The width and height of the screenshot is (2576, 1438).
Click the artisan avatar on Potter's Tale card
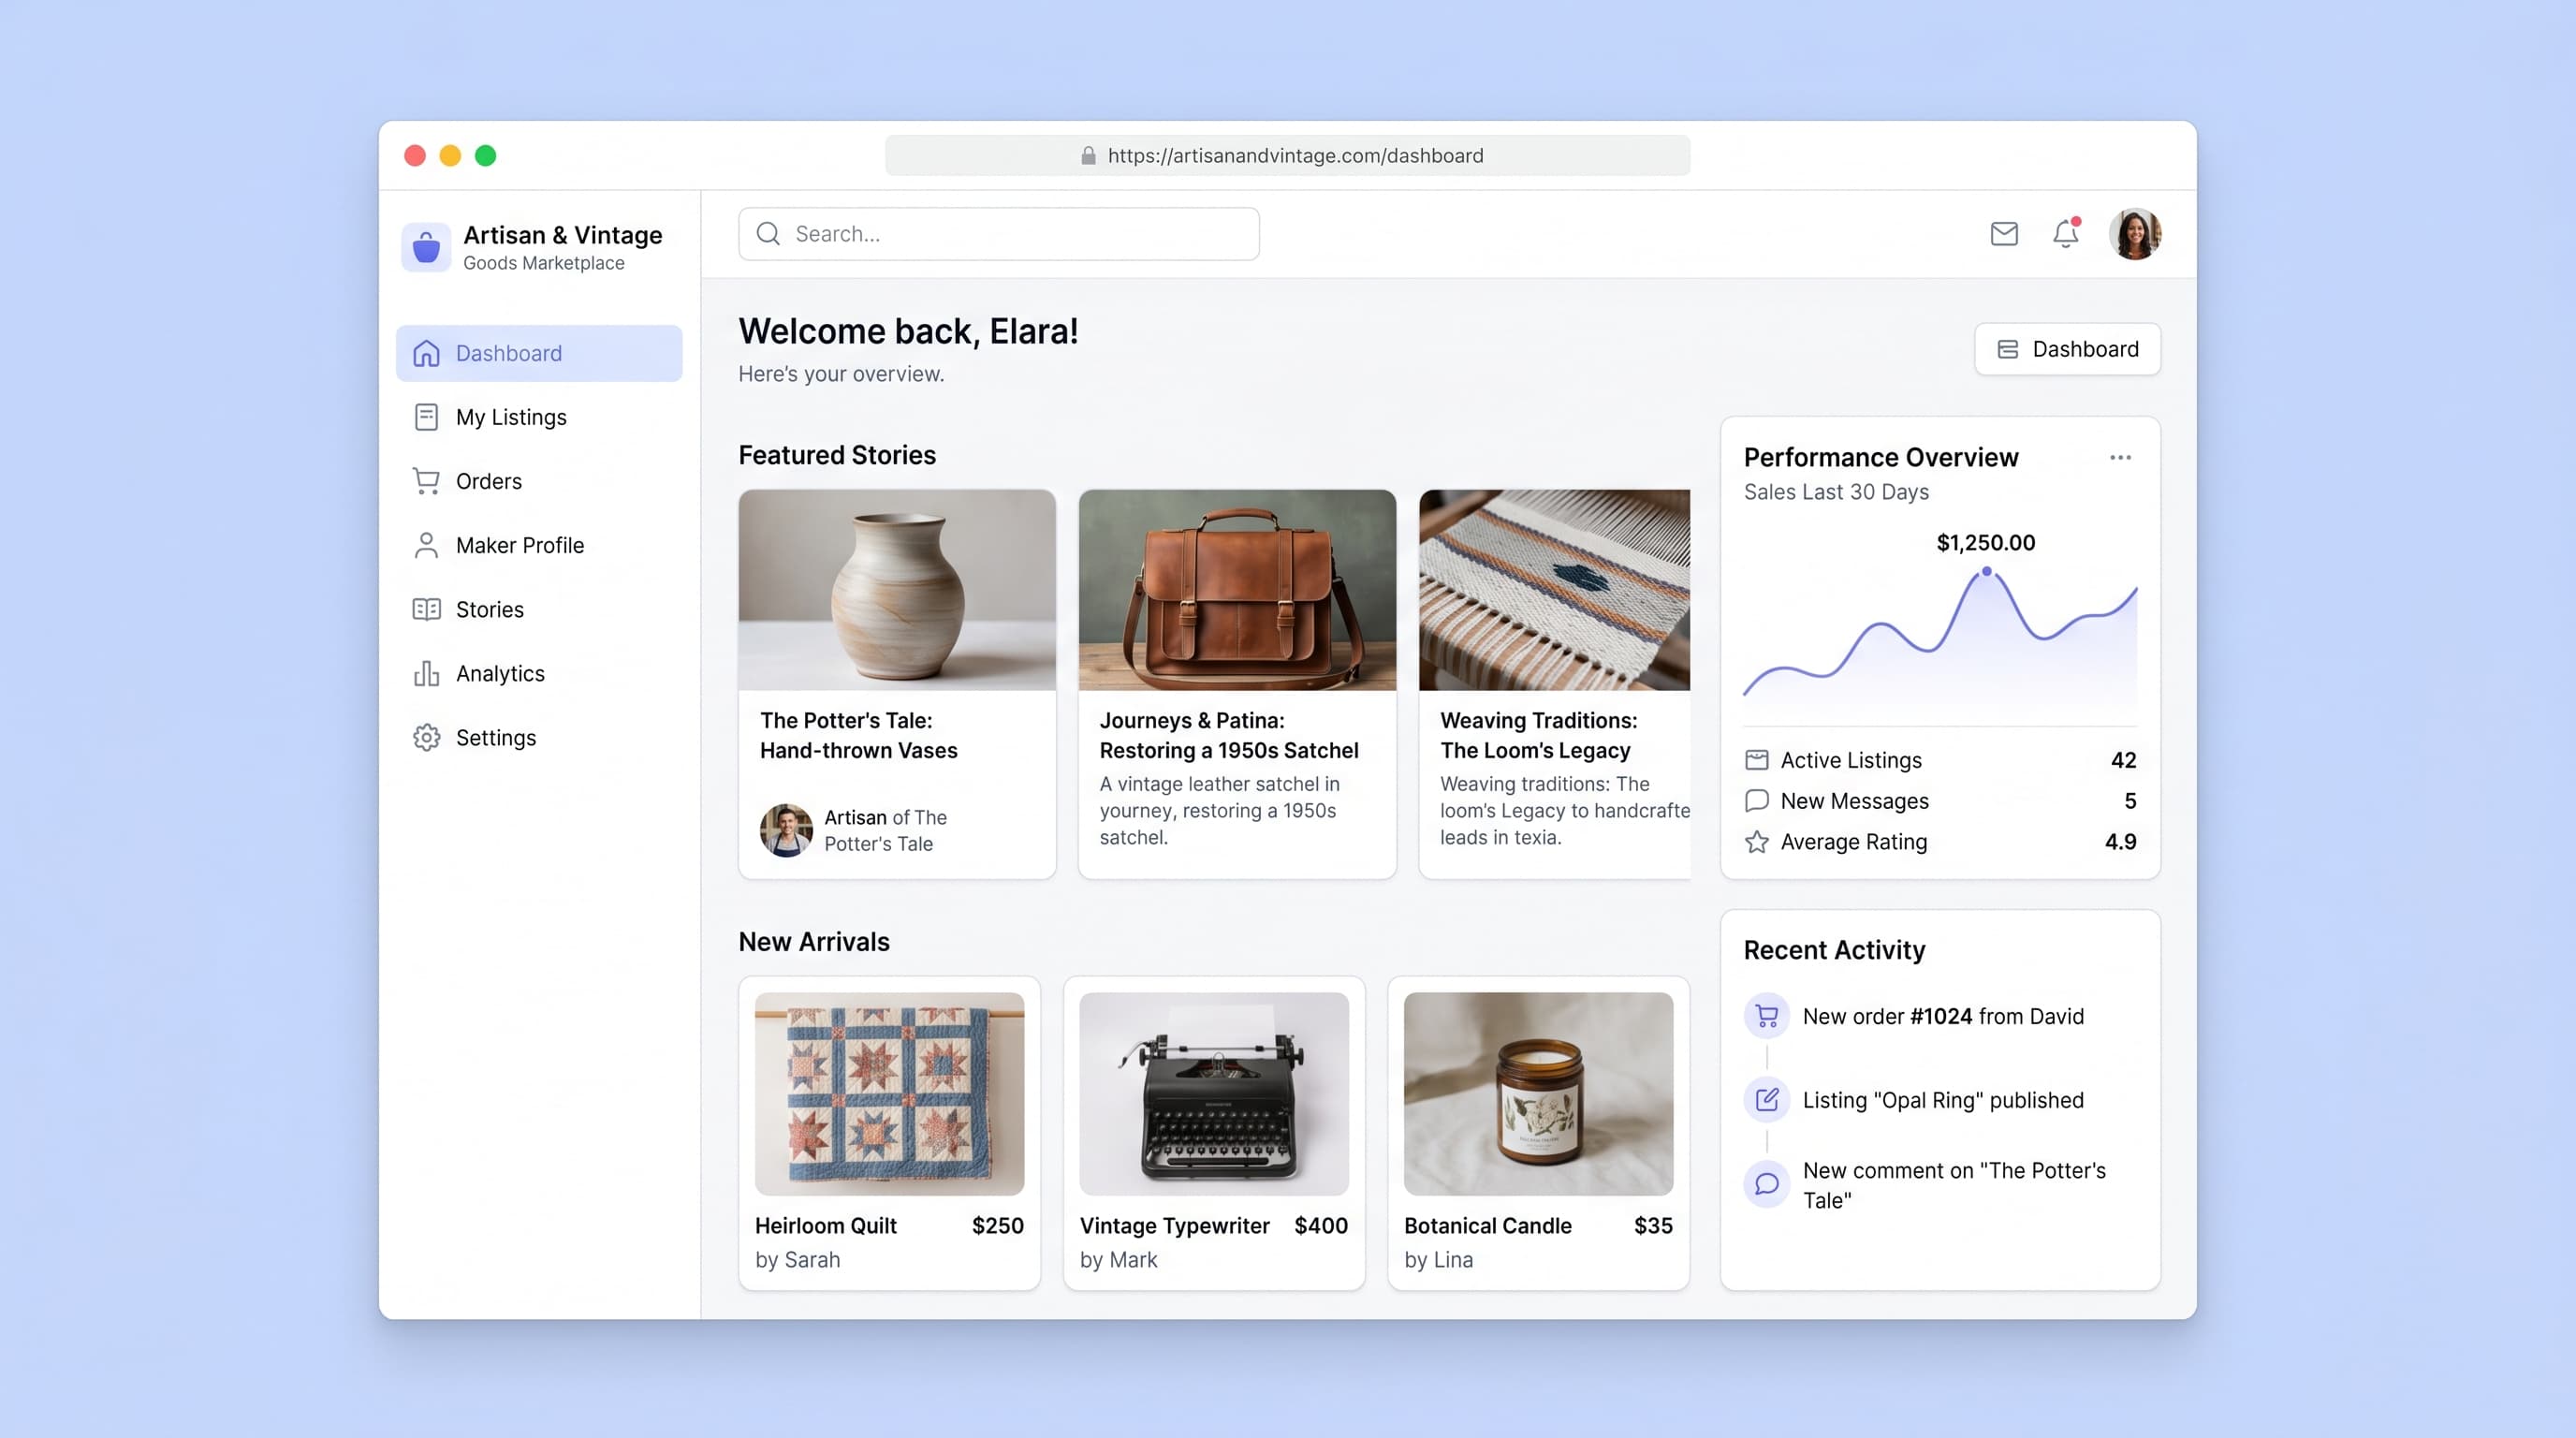click(786, 830)
